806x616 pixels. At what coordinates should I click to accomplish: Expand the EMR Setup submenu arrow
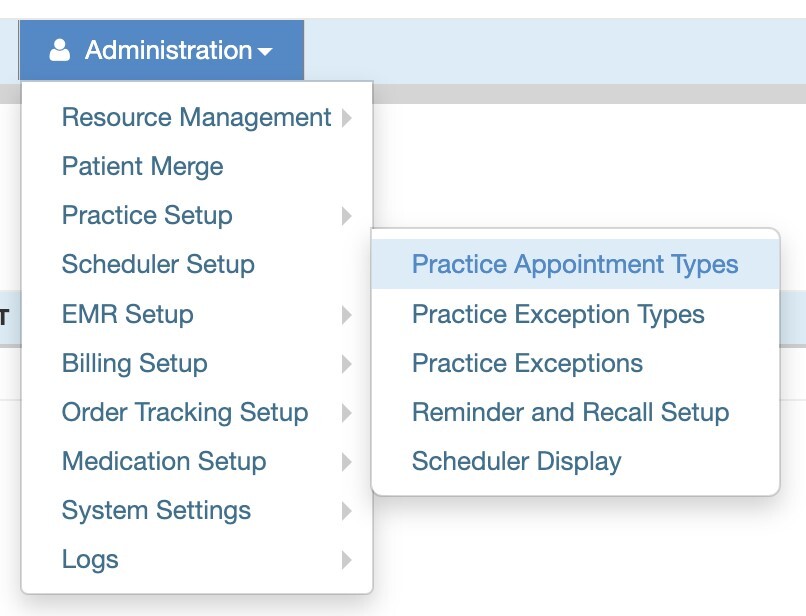[x=346, y=315]
